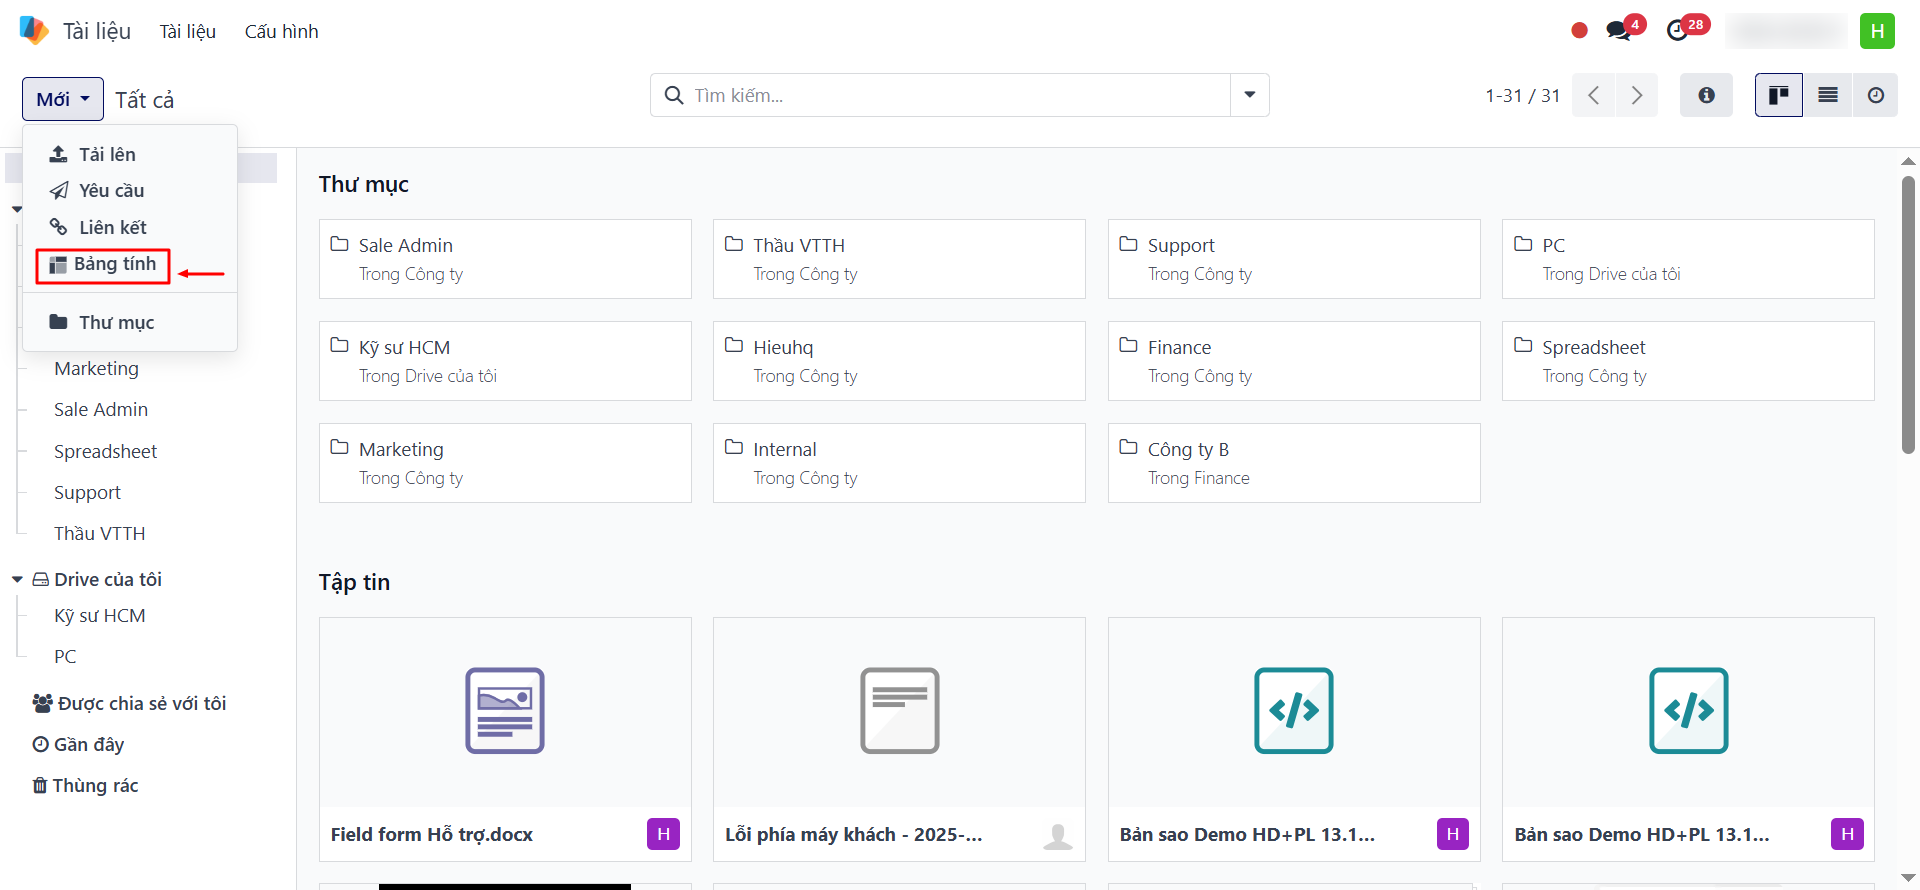Open the Field form Hỗ trợ.docx thumbnail
Image resolution: width=1920 pixels, height=890 pixels.
coord(505,711)
